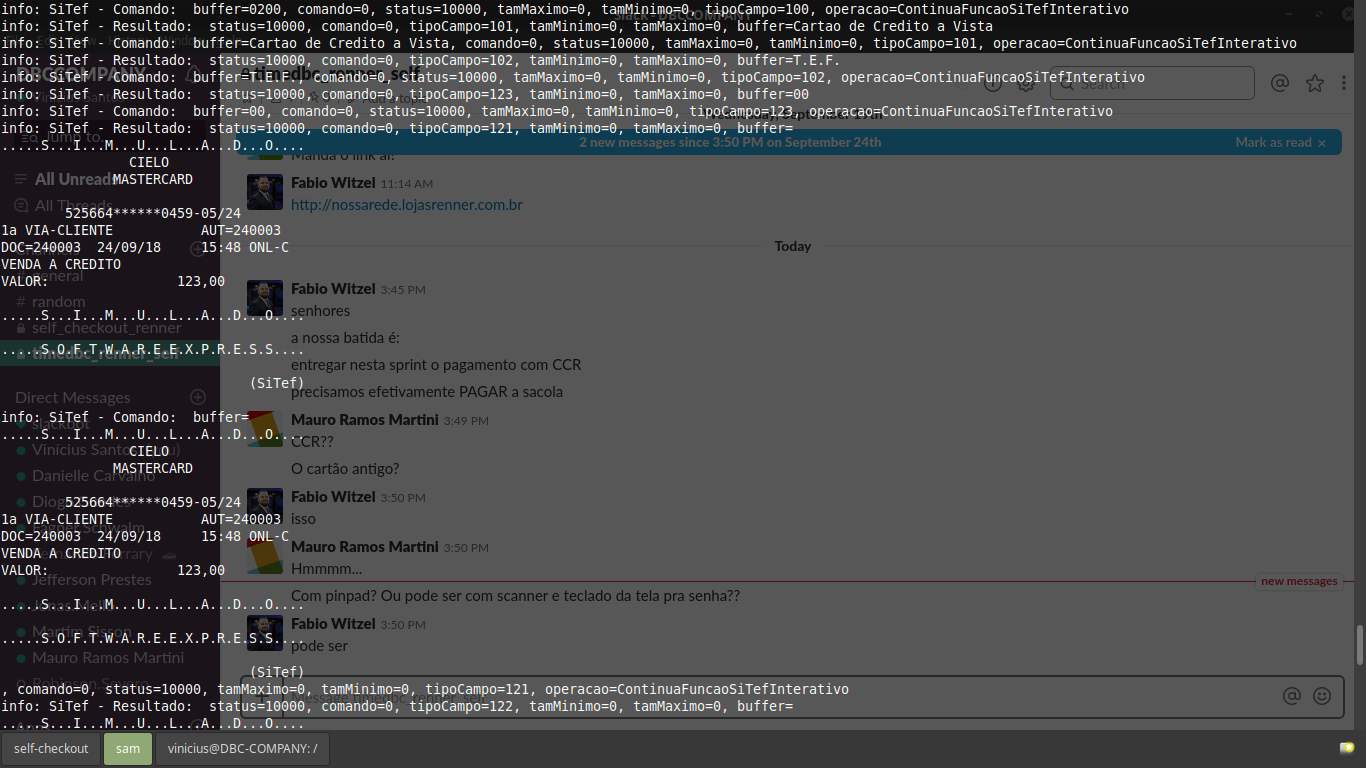Open emoji picker in message box
Viewport: 1366px width, 768px height.
(1322, 696)
